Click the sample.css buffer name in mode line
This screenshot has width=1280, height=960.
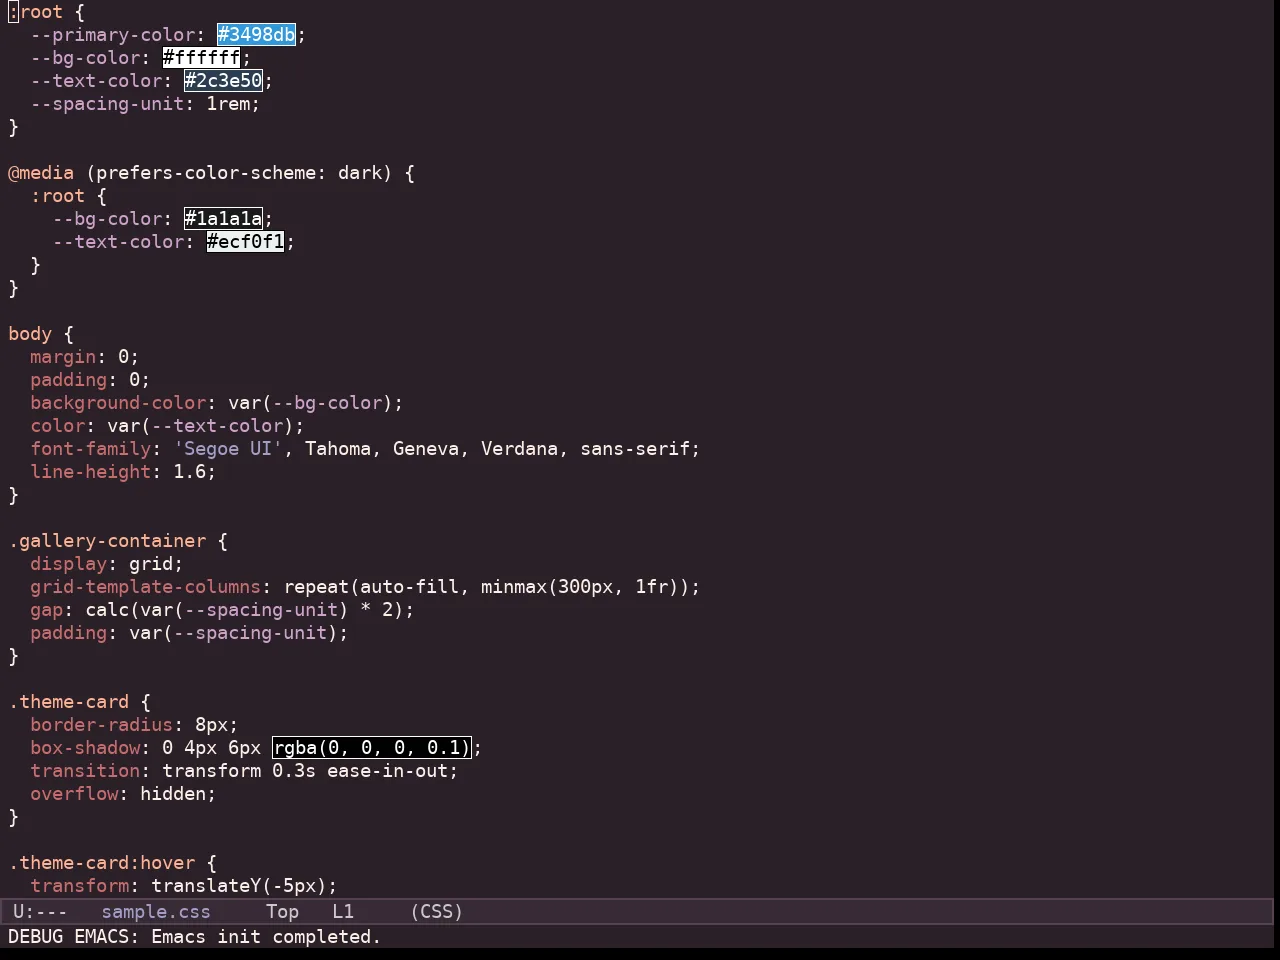click(156, 912)
